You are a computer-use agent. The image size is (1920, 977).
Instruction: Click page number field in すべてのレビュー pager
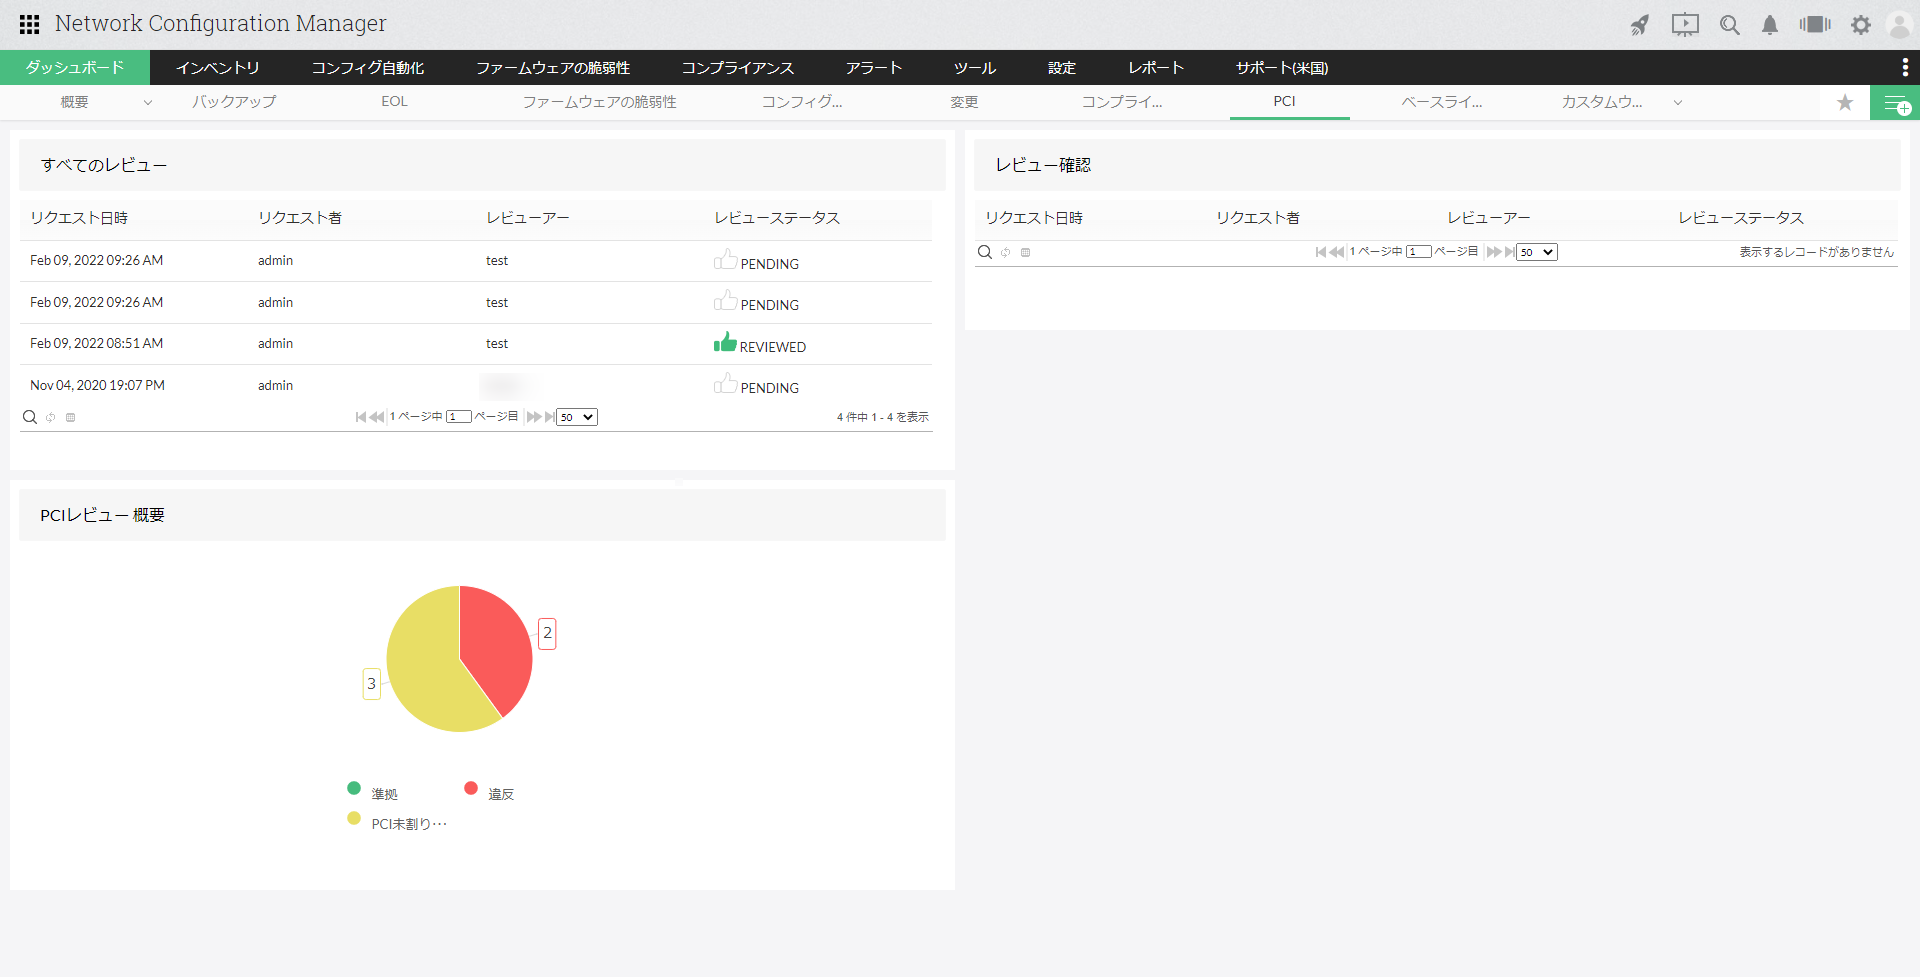point(459,417)
